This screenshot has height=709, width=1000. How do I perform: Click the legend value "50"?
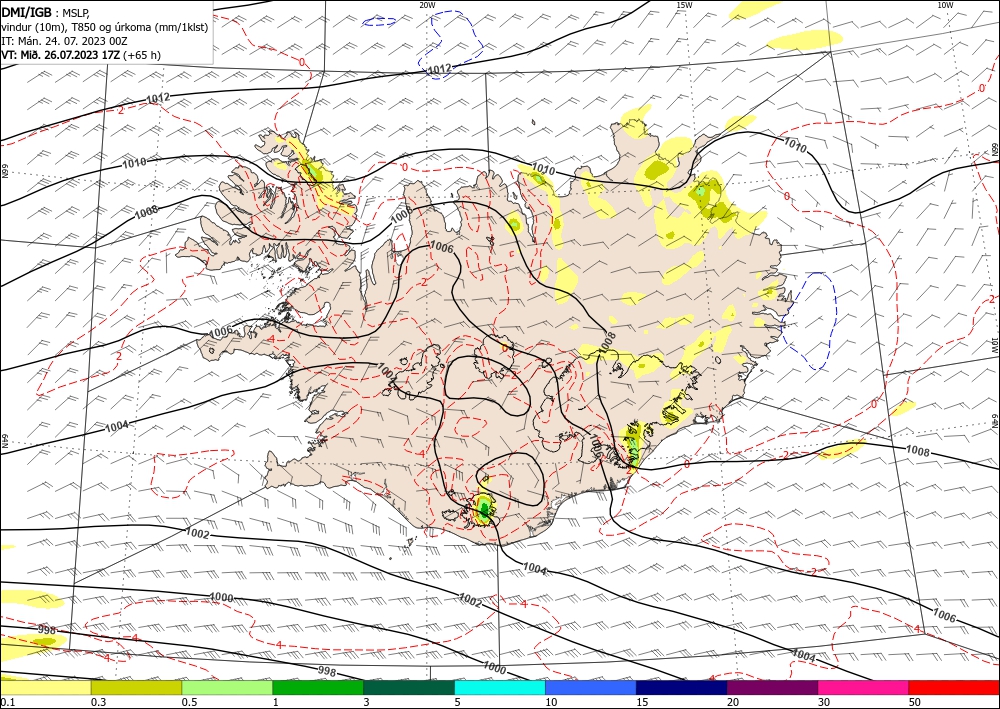click(x=915, y=702)
